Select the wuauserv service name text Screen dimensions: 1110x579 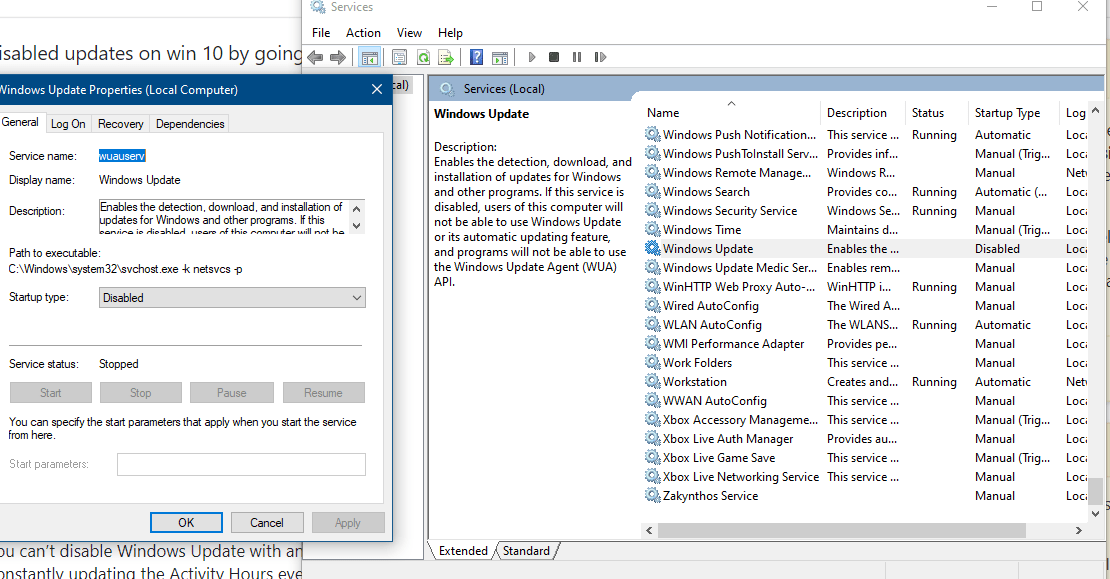point(122,156)
